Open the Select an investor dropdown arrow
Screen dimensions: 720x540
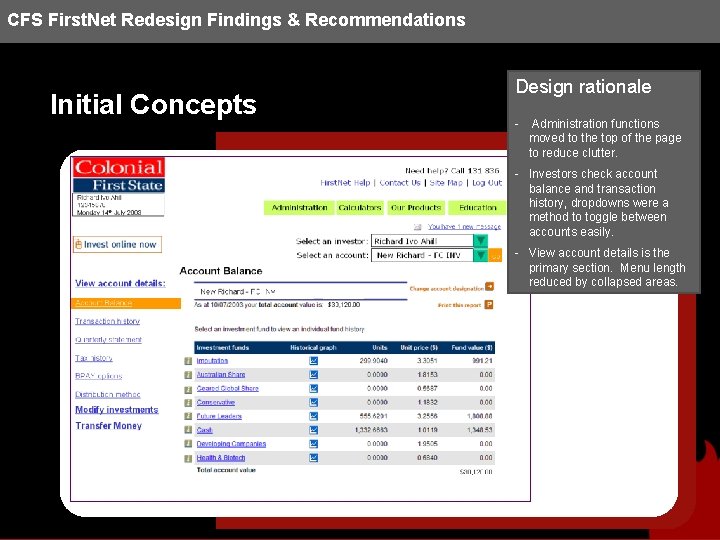pyautogui.click(x=480, y=241)
